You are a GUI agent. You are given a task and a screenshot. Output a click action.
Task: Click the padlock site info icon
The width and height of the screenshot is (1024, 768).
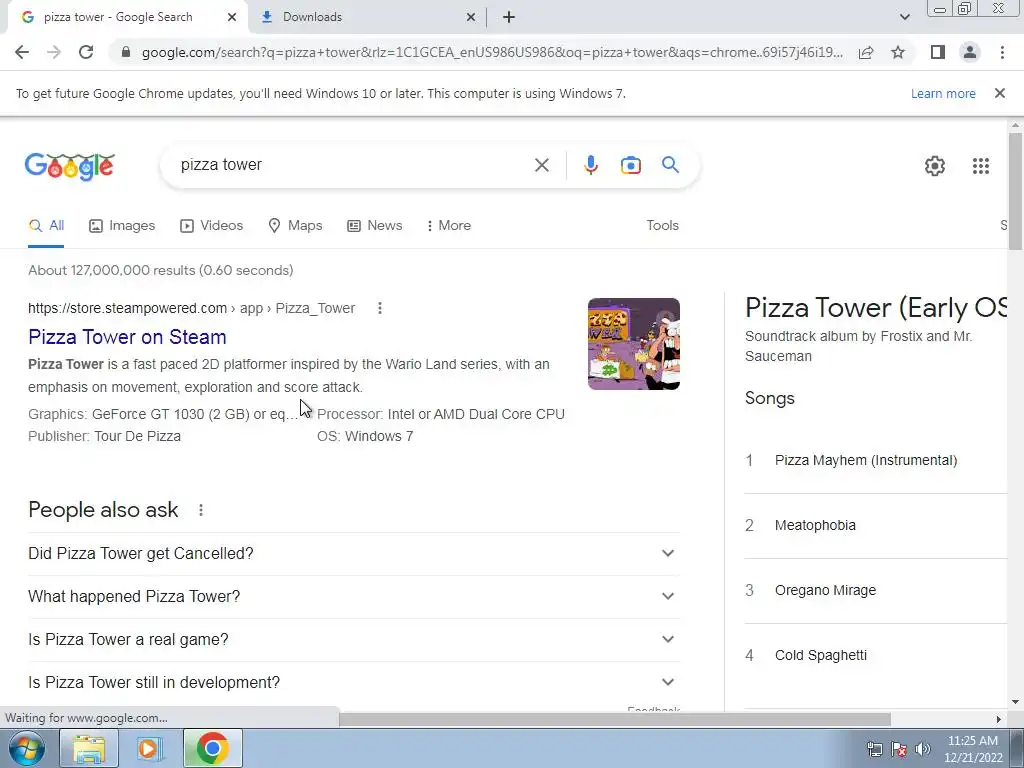[126, 52]
